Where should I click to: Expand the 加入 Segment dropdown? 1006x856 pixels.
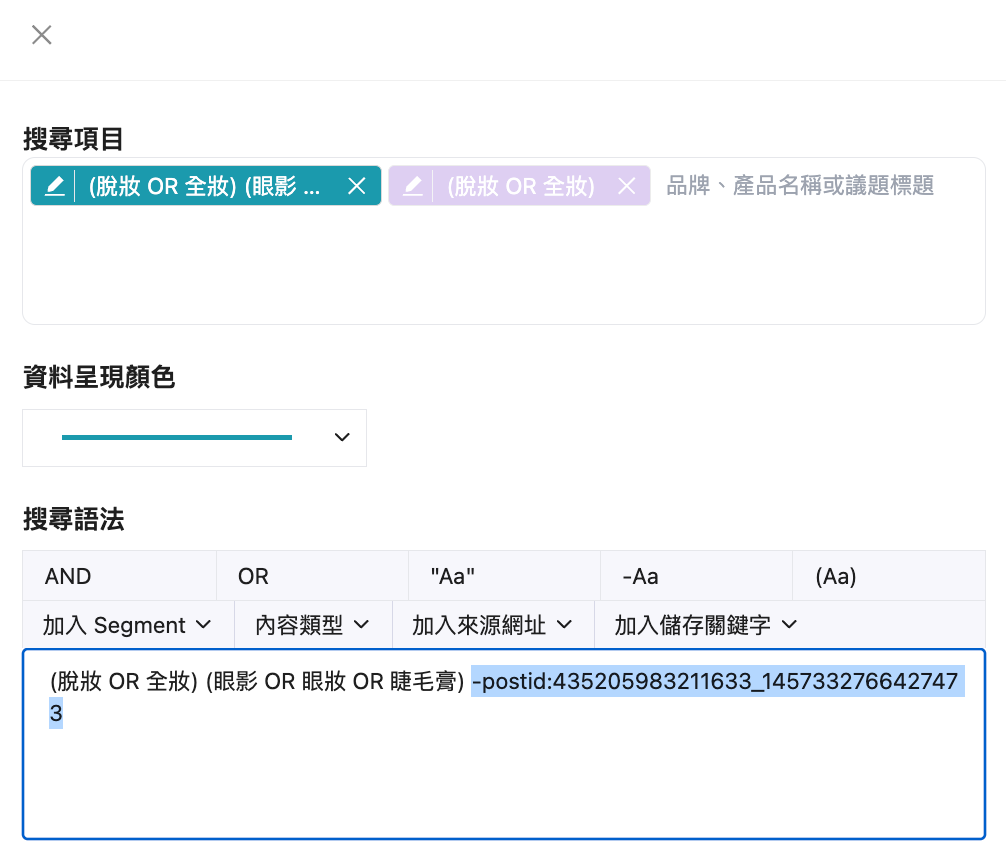pos(128,624)
